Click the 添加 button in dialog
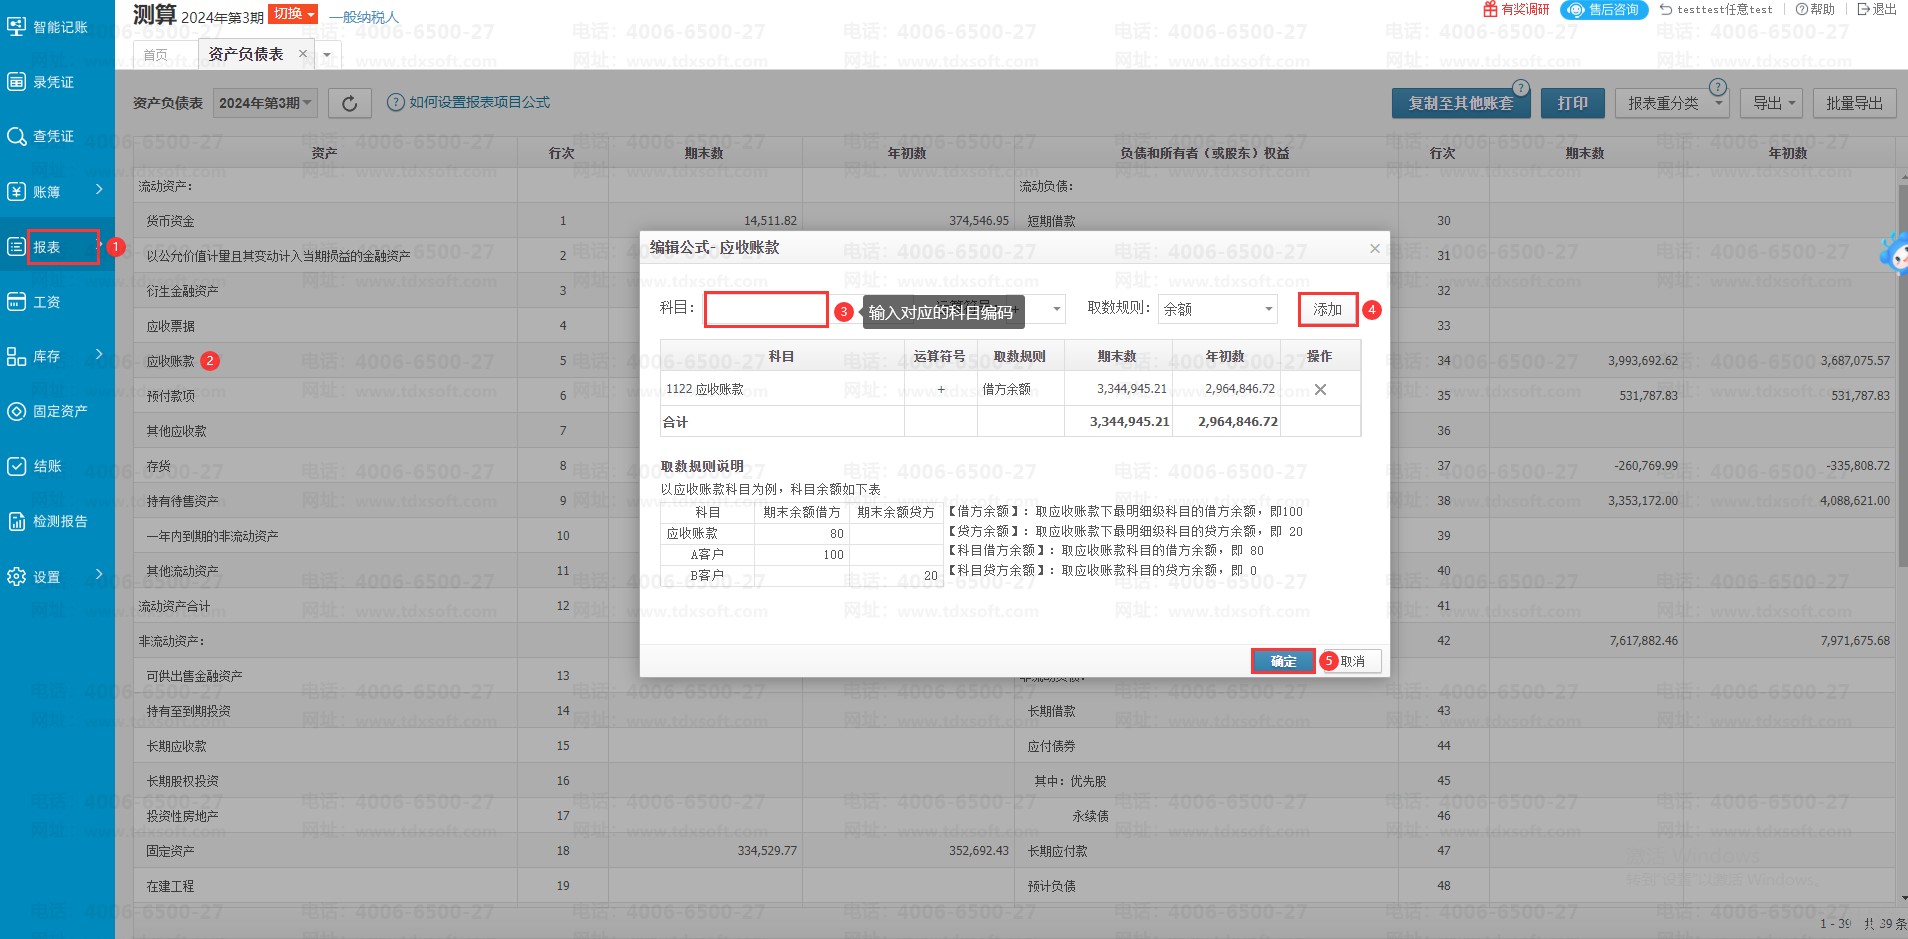 coord(1327,309)
